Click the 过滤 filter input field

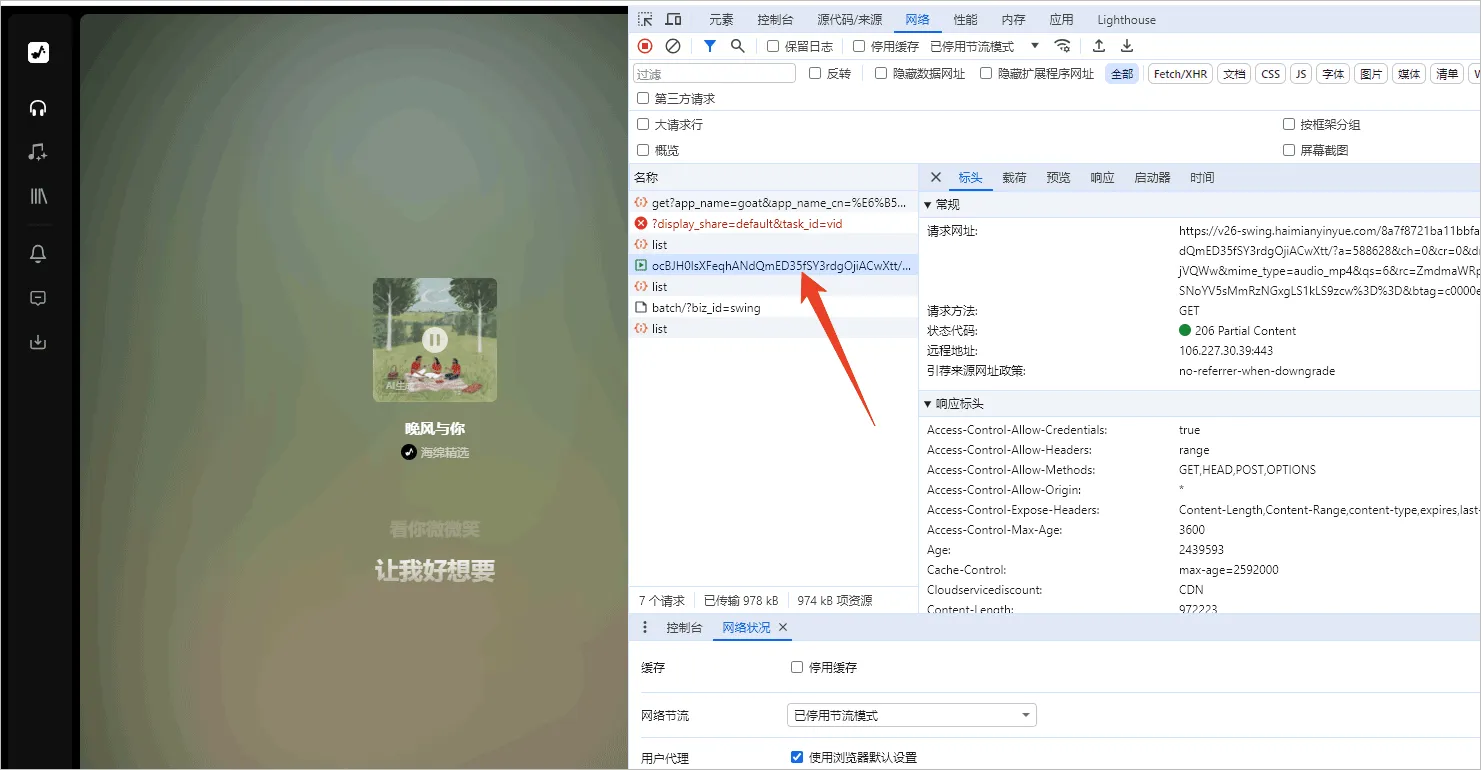(x=714, y=73)
